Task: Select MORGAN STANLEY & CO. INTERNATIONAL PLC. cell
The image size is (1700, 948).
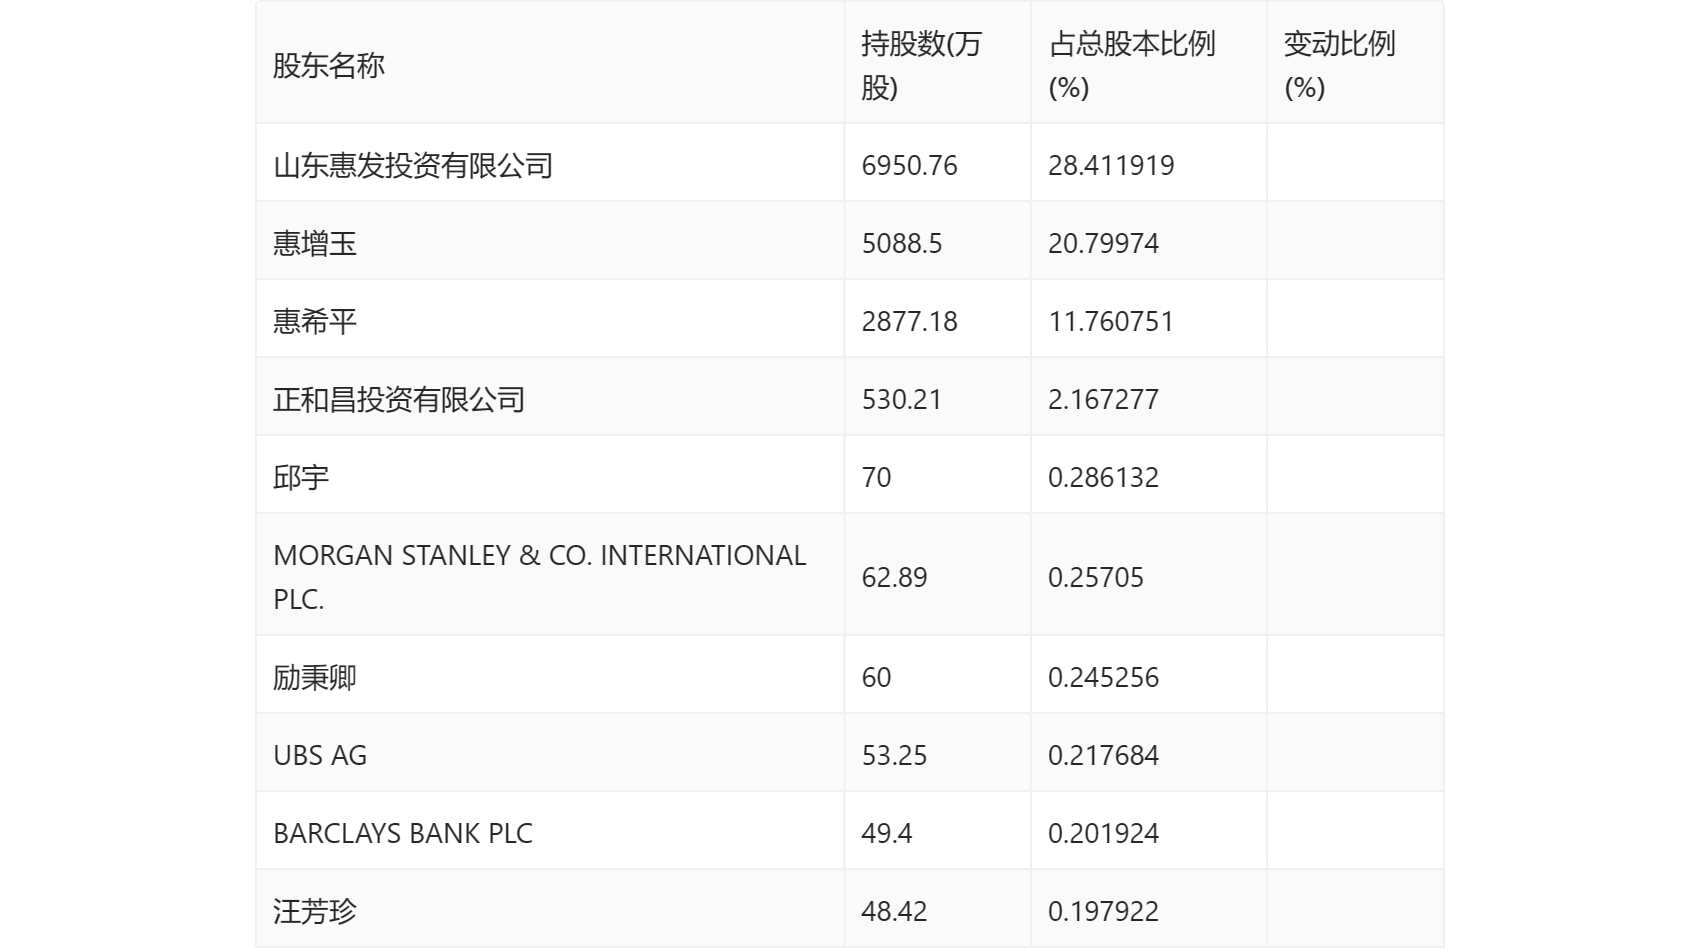Action: coord(539,577)
